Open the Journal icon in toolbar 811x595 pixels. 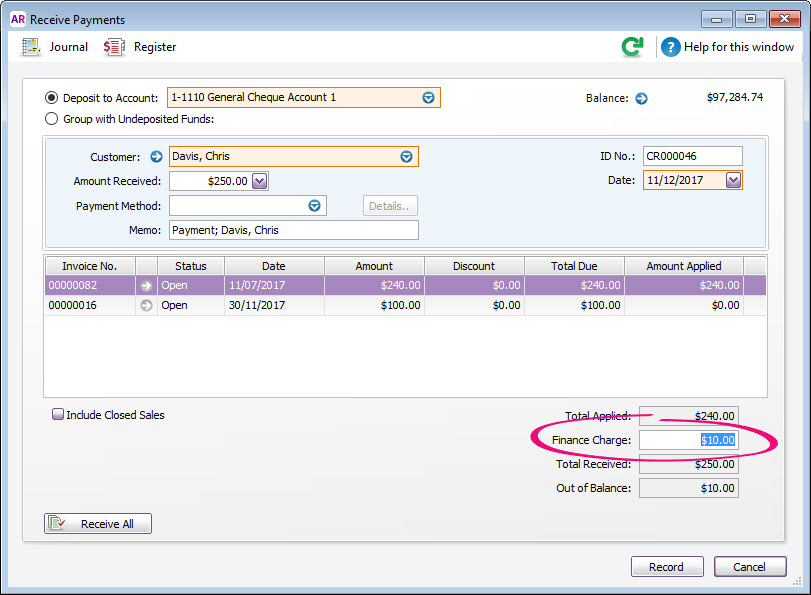(31, 47)
